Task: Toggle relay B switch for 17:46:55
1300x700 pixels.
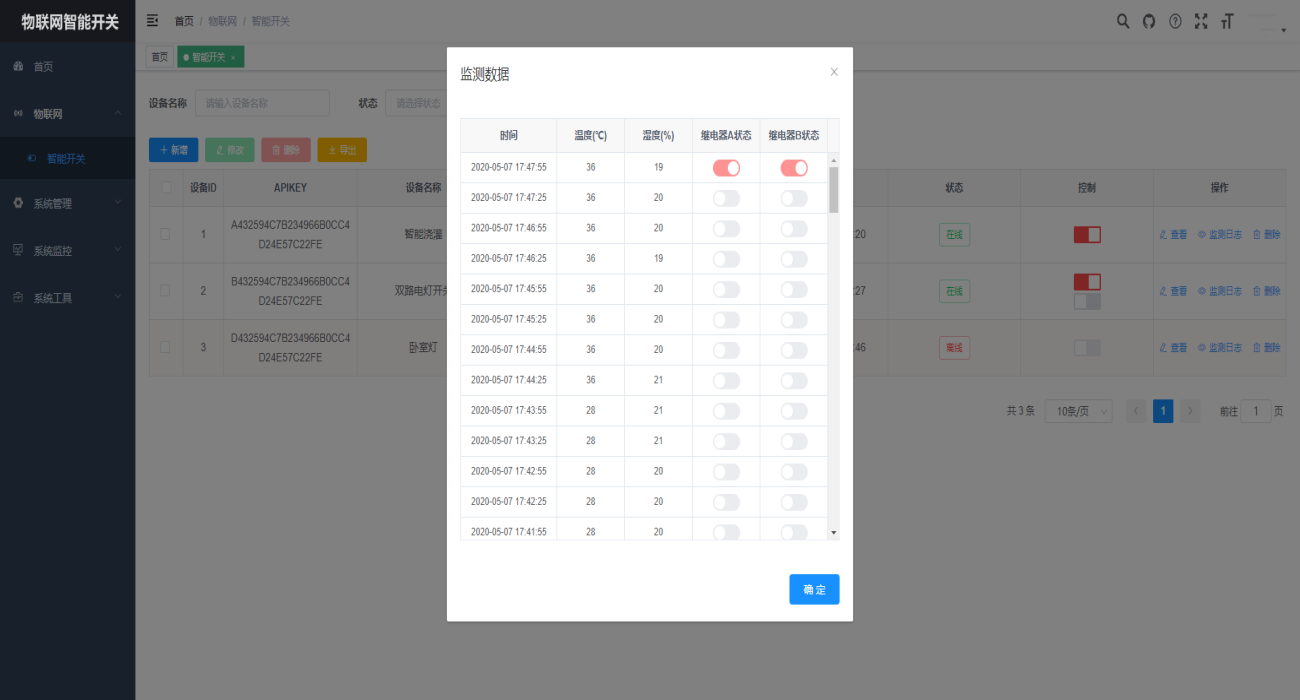Action: coord(794,229)
